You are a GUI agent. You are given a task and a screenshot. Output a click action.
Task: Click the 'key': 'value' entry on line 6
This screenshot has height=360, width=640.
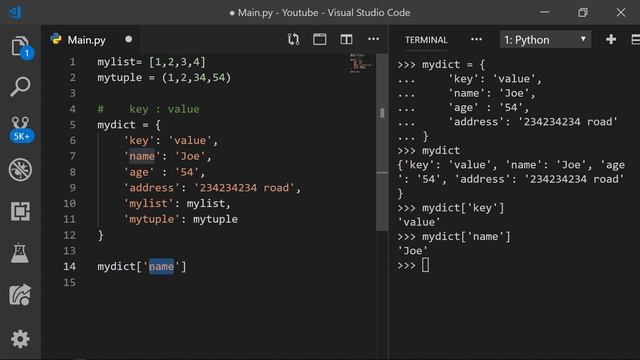pos(171,141)
